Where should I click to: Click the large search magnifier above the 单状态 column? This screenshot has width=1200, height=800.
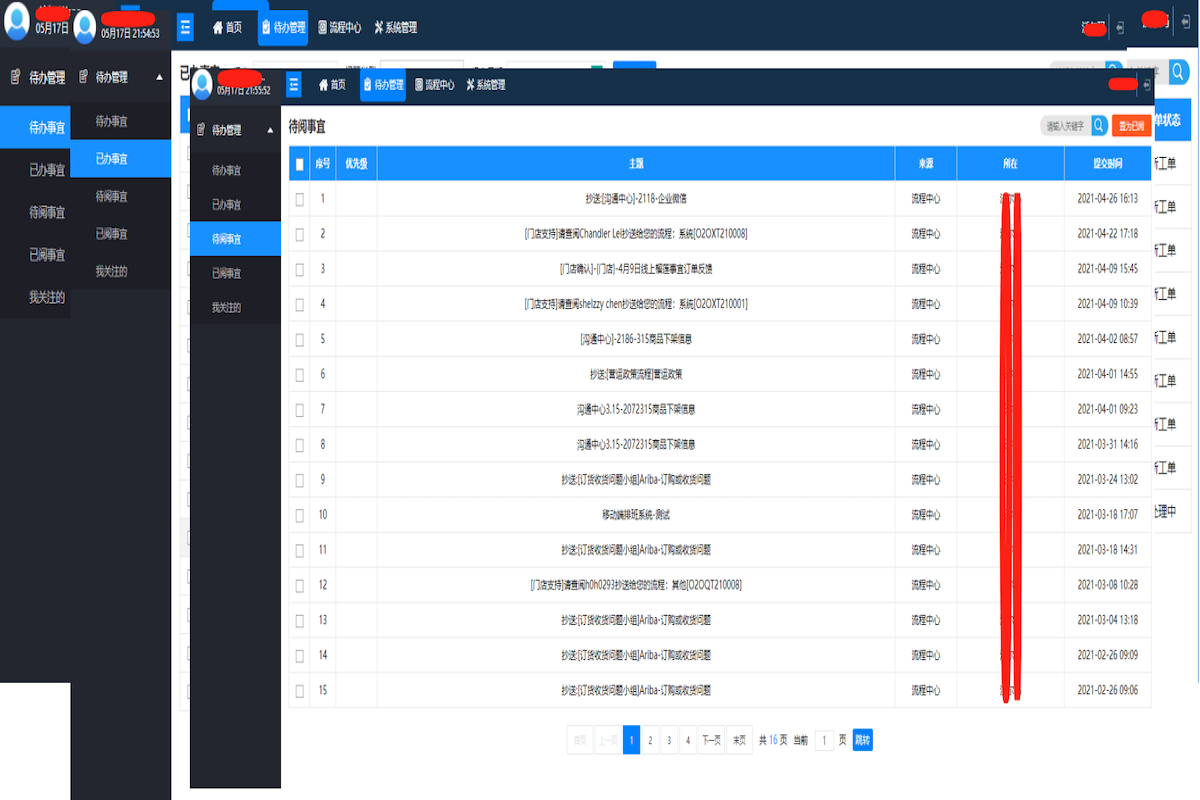pos(1179,73)
